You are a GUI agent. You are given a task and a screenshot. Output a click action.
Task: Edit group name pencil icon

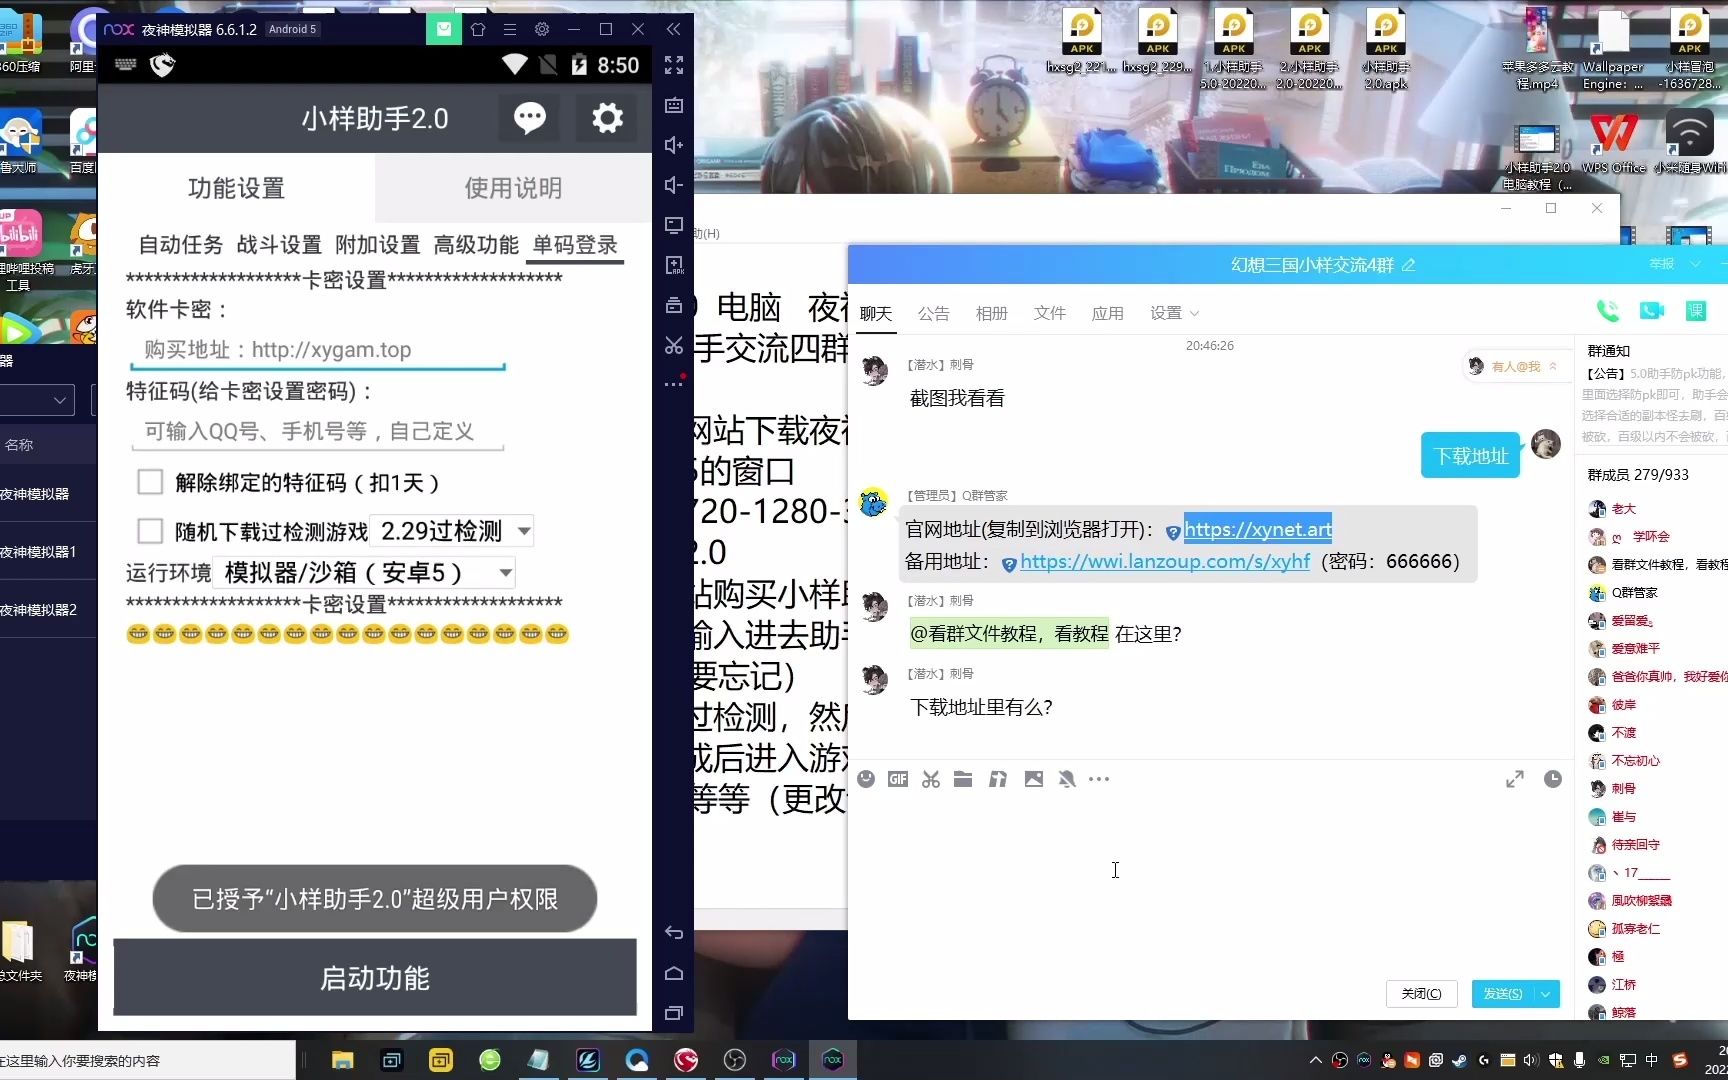coord(1409,265)
